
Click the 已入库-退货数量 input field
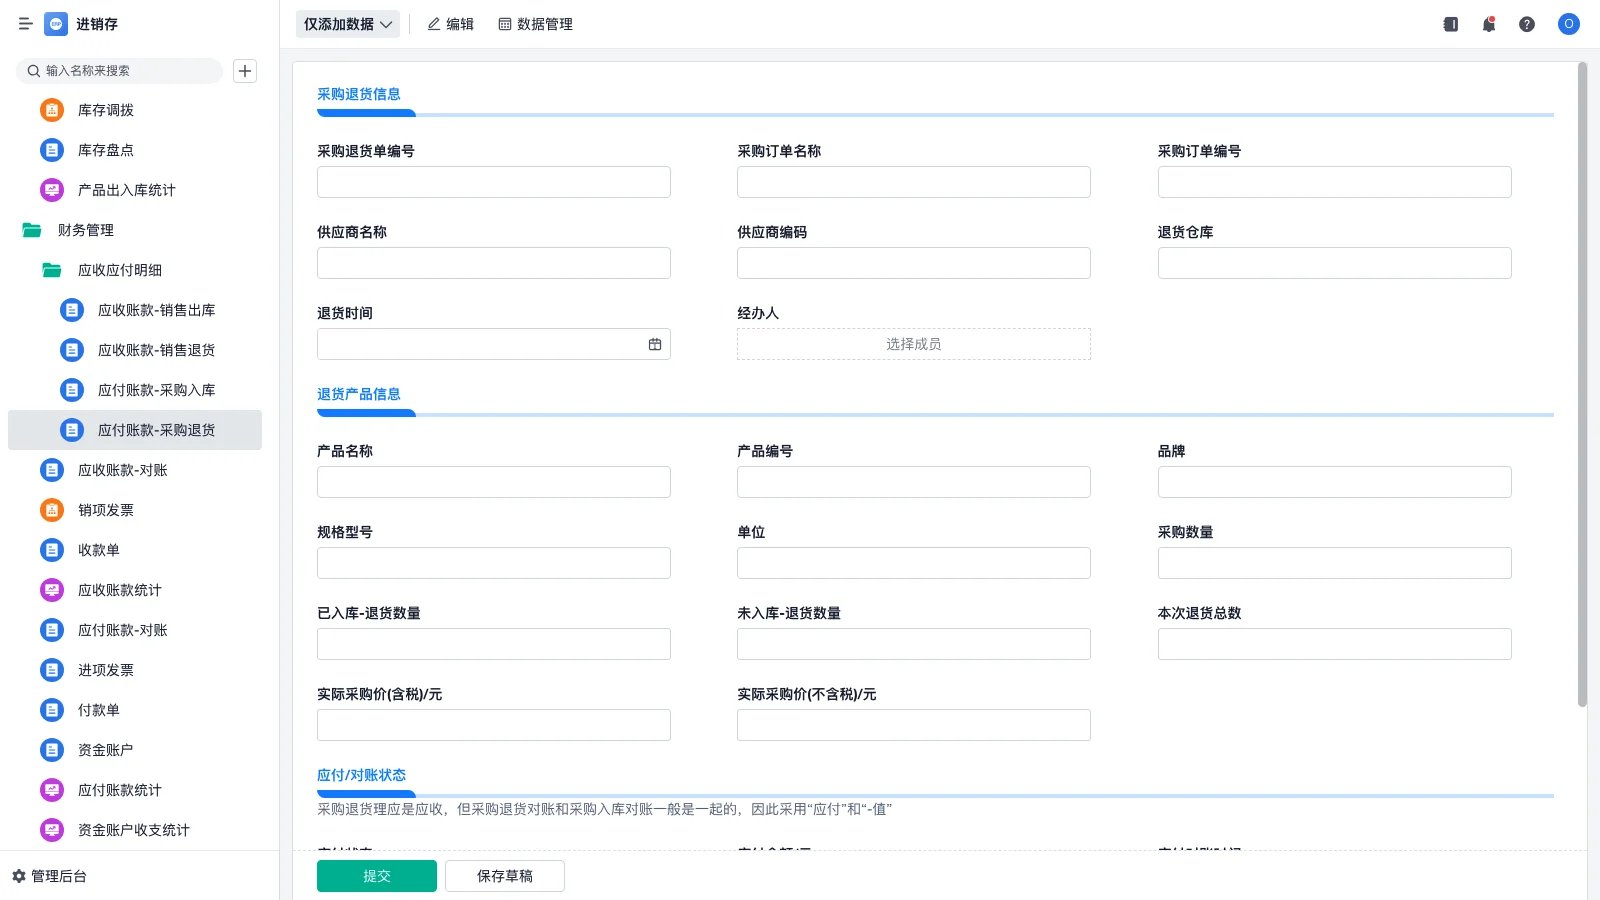click(x=494, y=644)
